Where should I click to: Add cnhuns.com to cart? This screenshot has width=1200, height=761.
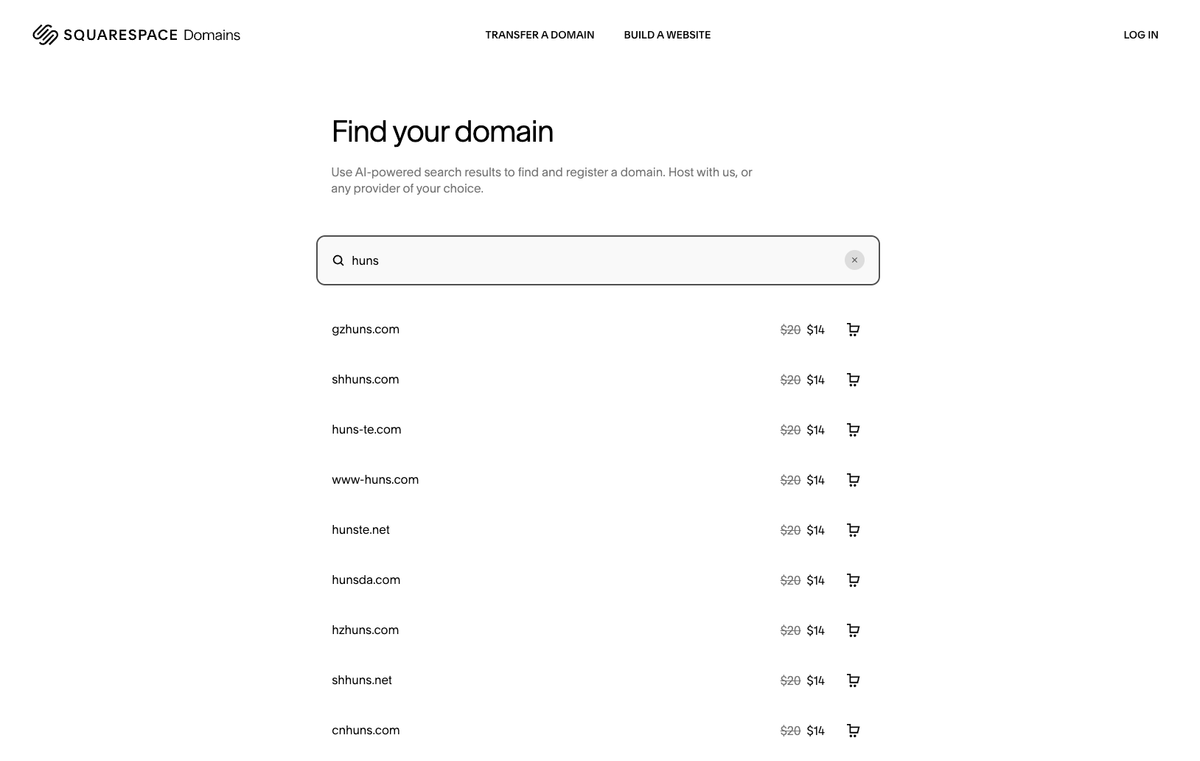pyautogui.click(x=853, y=730)
